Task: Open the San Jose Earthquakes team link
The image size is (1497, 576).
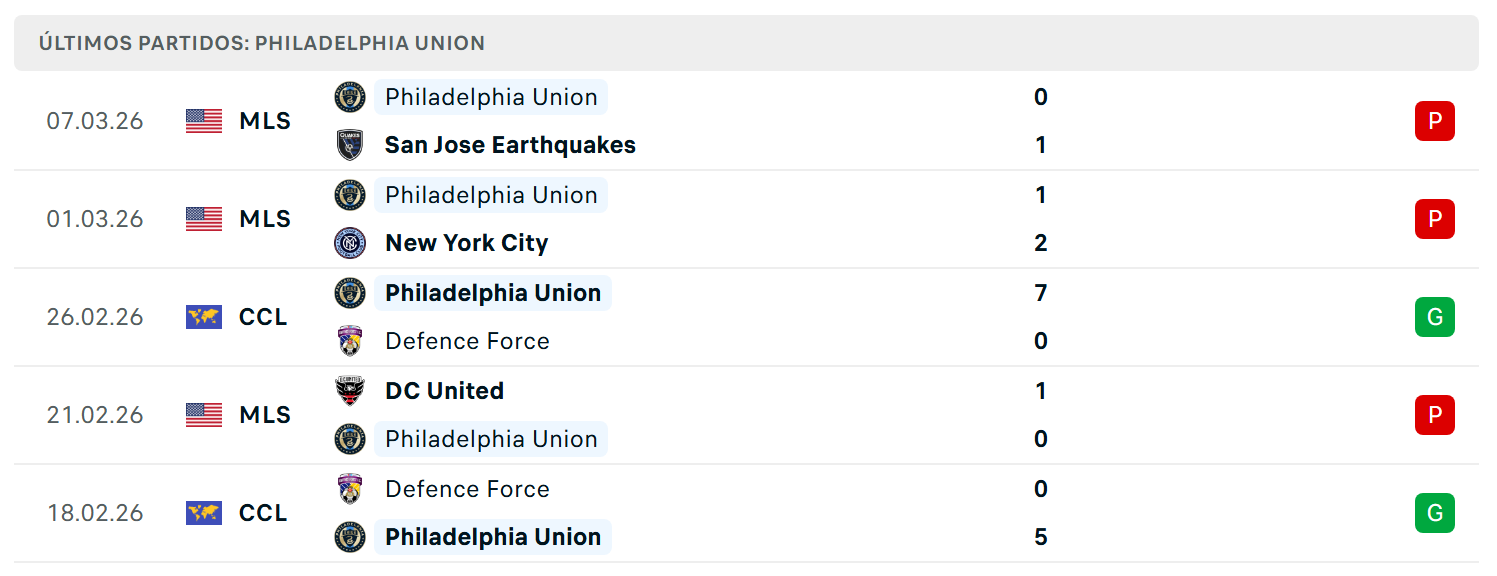Action: (510, 145)
